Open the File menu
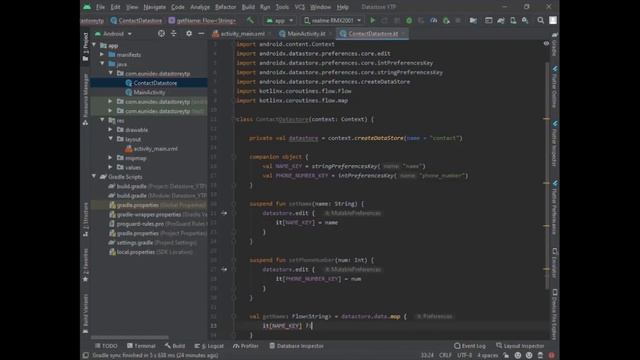 pyautogui.click(x=100, y=7)
